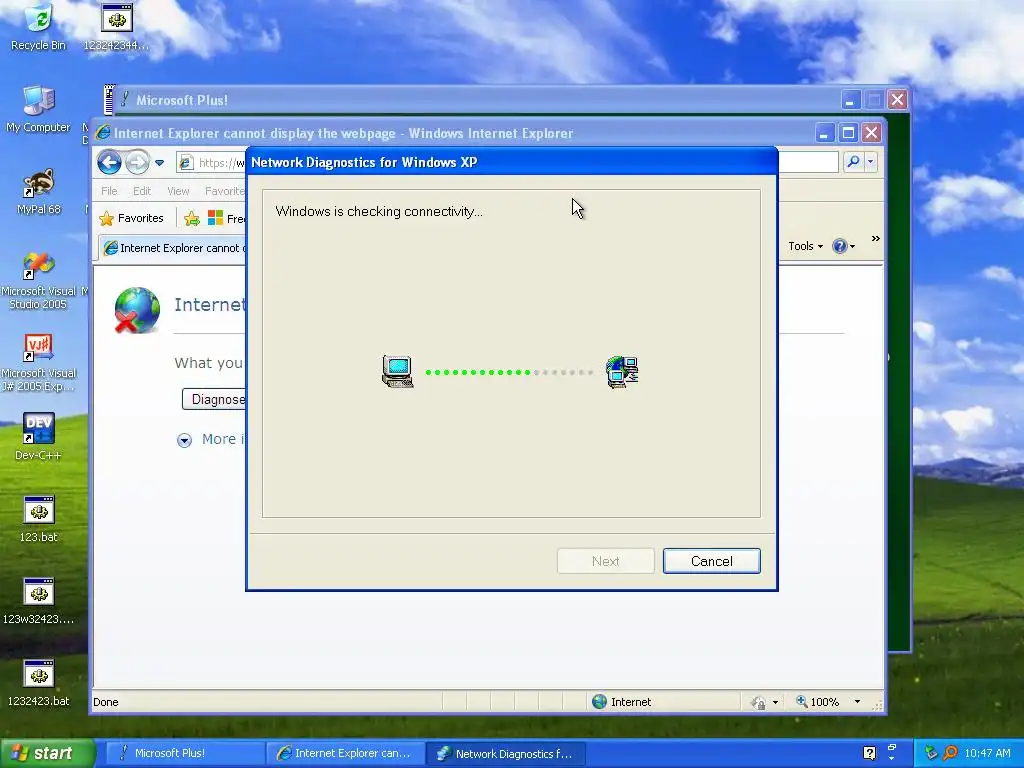
Task: Select 1232423.bat file on desktop
Action: 39,684
